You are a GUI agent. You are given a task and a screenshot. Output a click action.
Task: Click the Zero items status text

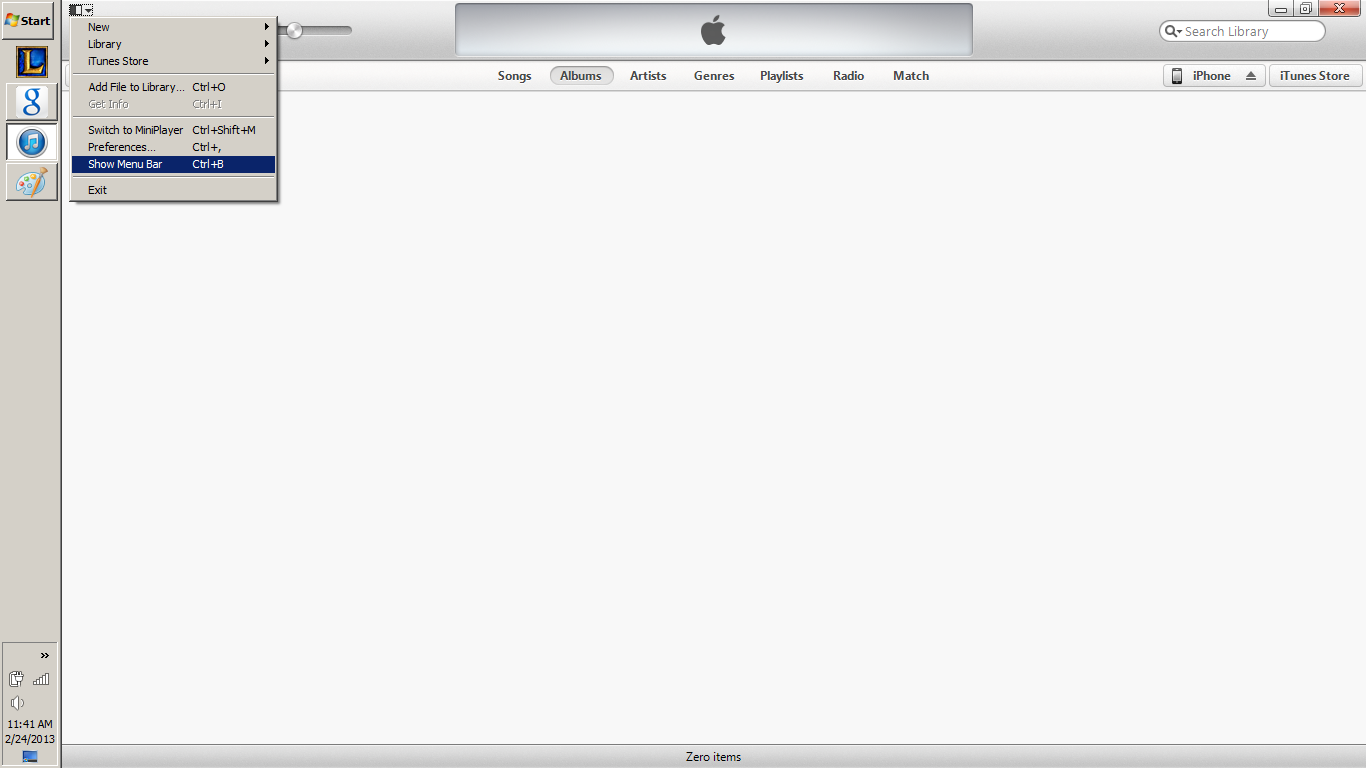click(x=713, y=757)
